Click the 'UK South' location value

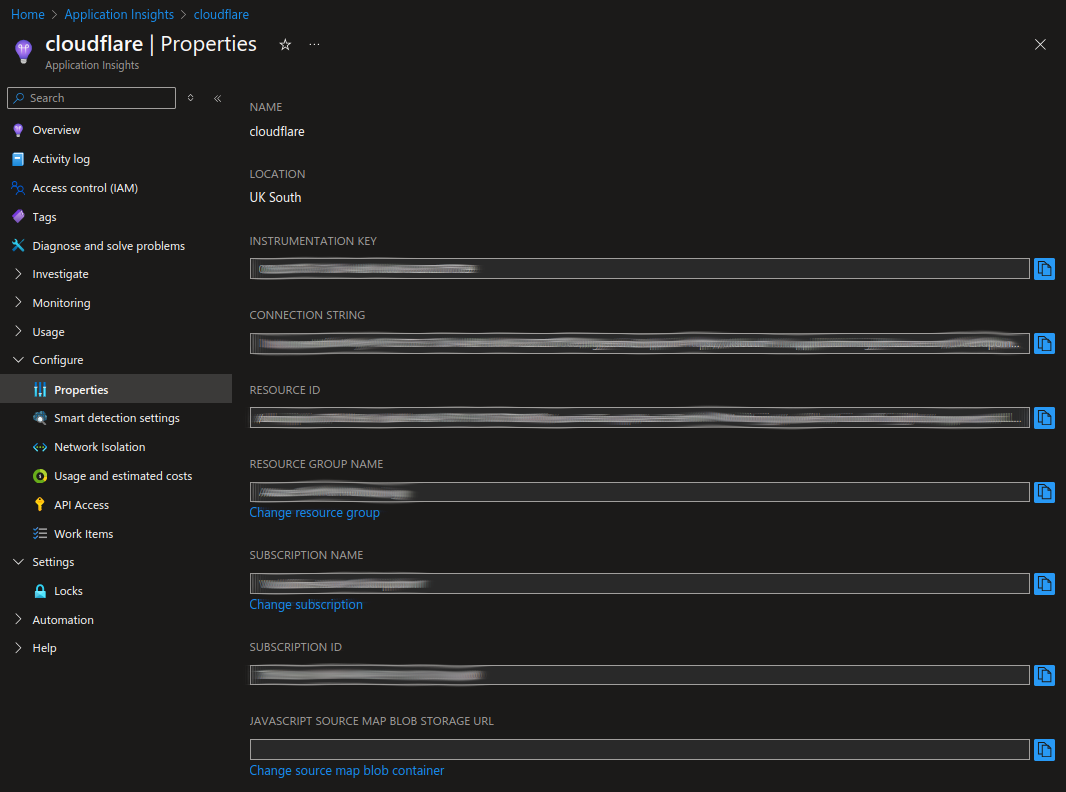click(275, 197)
